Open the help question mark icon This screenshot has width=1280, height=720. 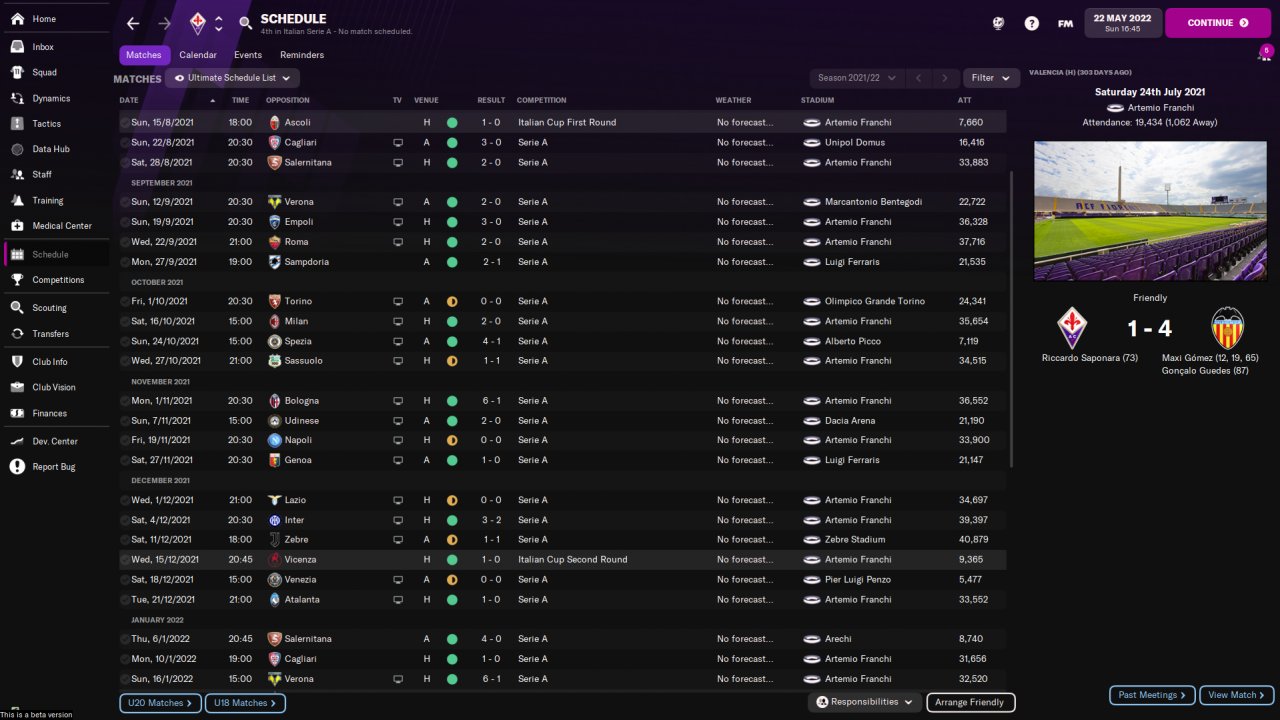tap(1032, 23)
